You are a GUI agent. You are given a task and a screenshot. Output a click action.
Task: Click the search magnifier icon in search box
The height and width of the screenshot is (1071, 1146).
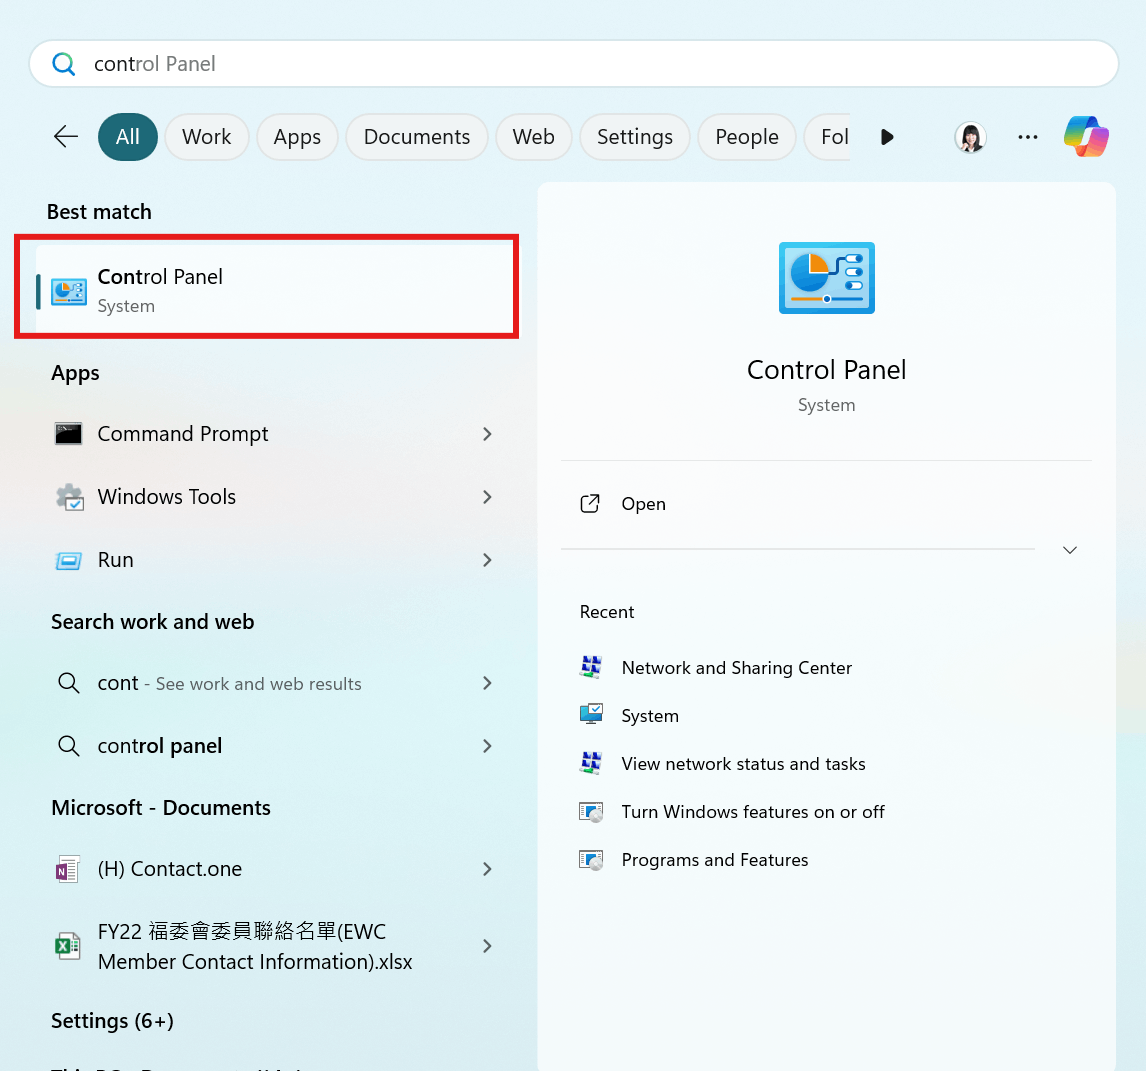[64, 64]
